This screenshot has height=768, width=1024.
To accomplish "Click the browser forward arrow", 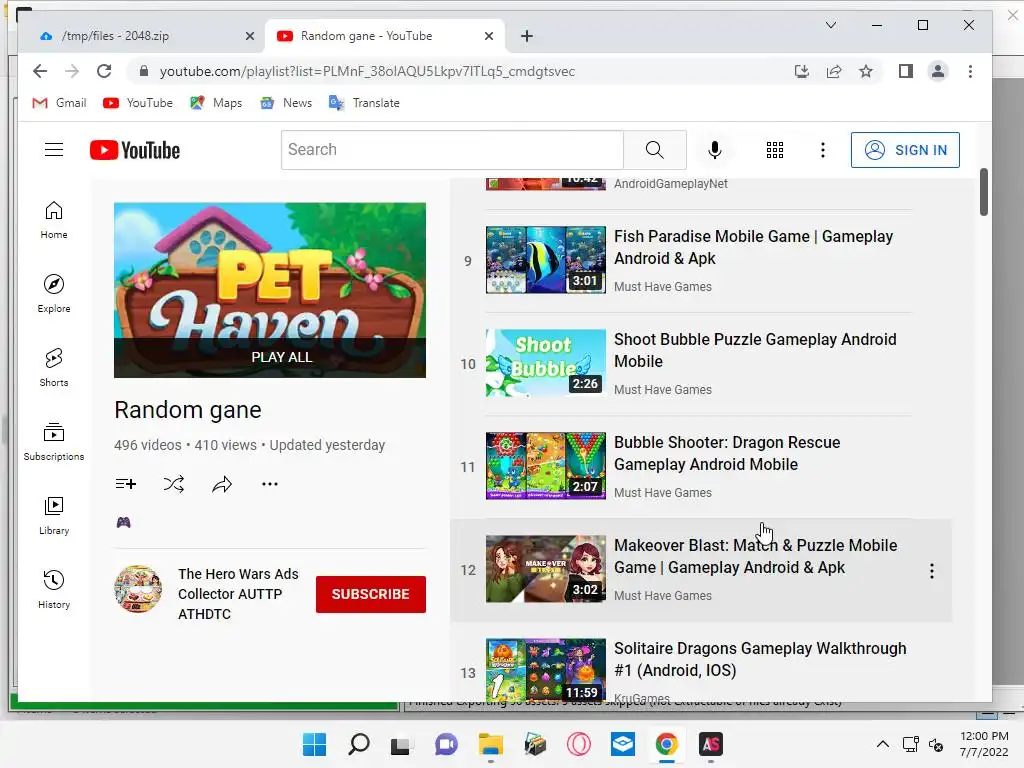I will (72, 71).
